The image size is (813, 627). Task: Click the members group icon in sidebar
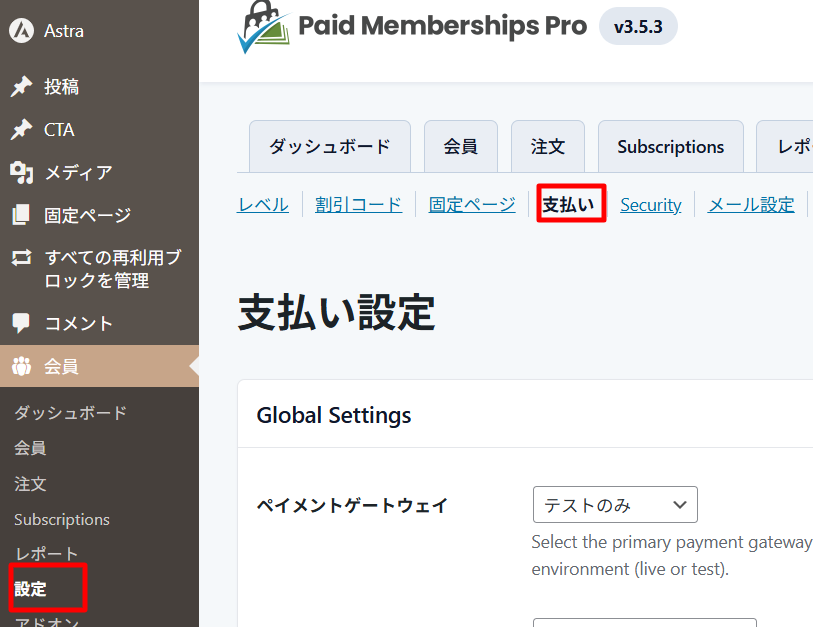point(21,366)
